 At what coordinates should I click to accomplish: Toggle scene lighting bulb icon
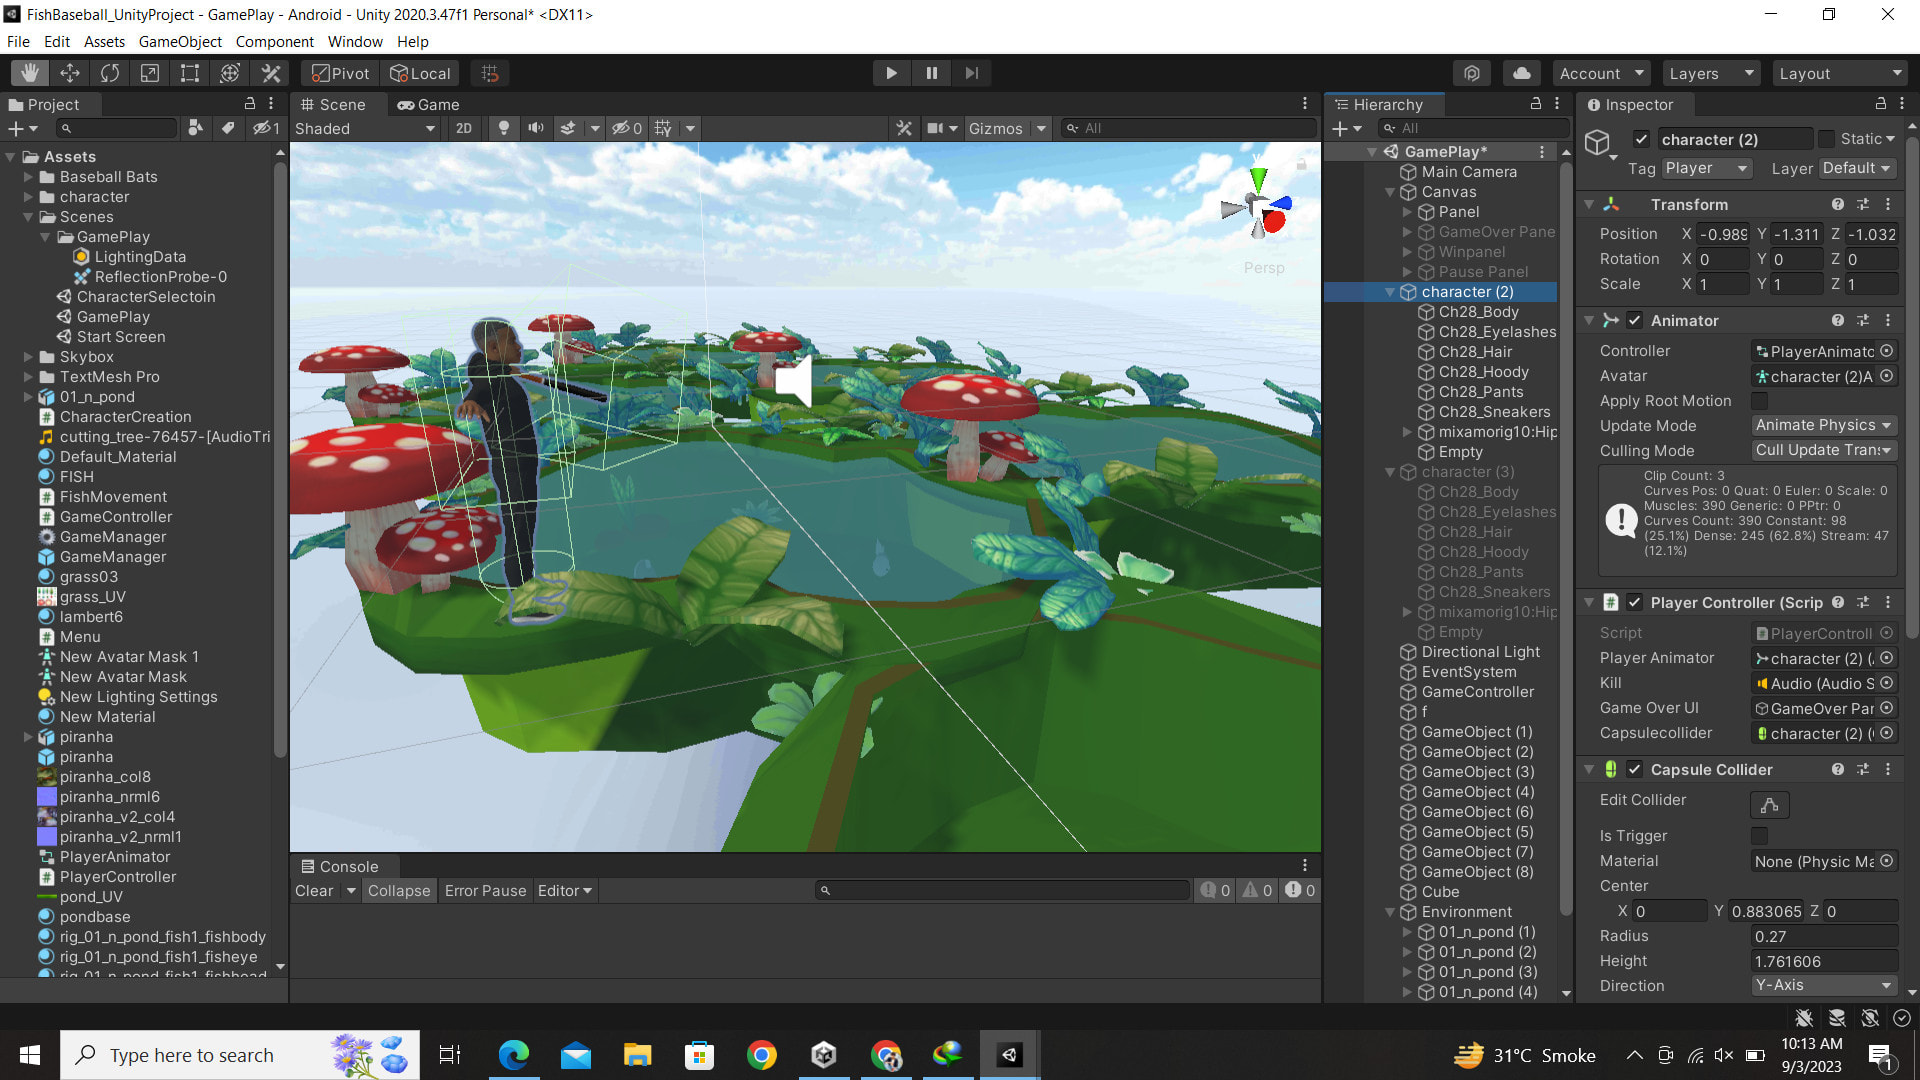point(504,128)
